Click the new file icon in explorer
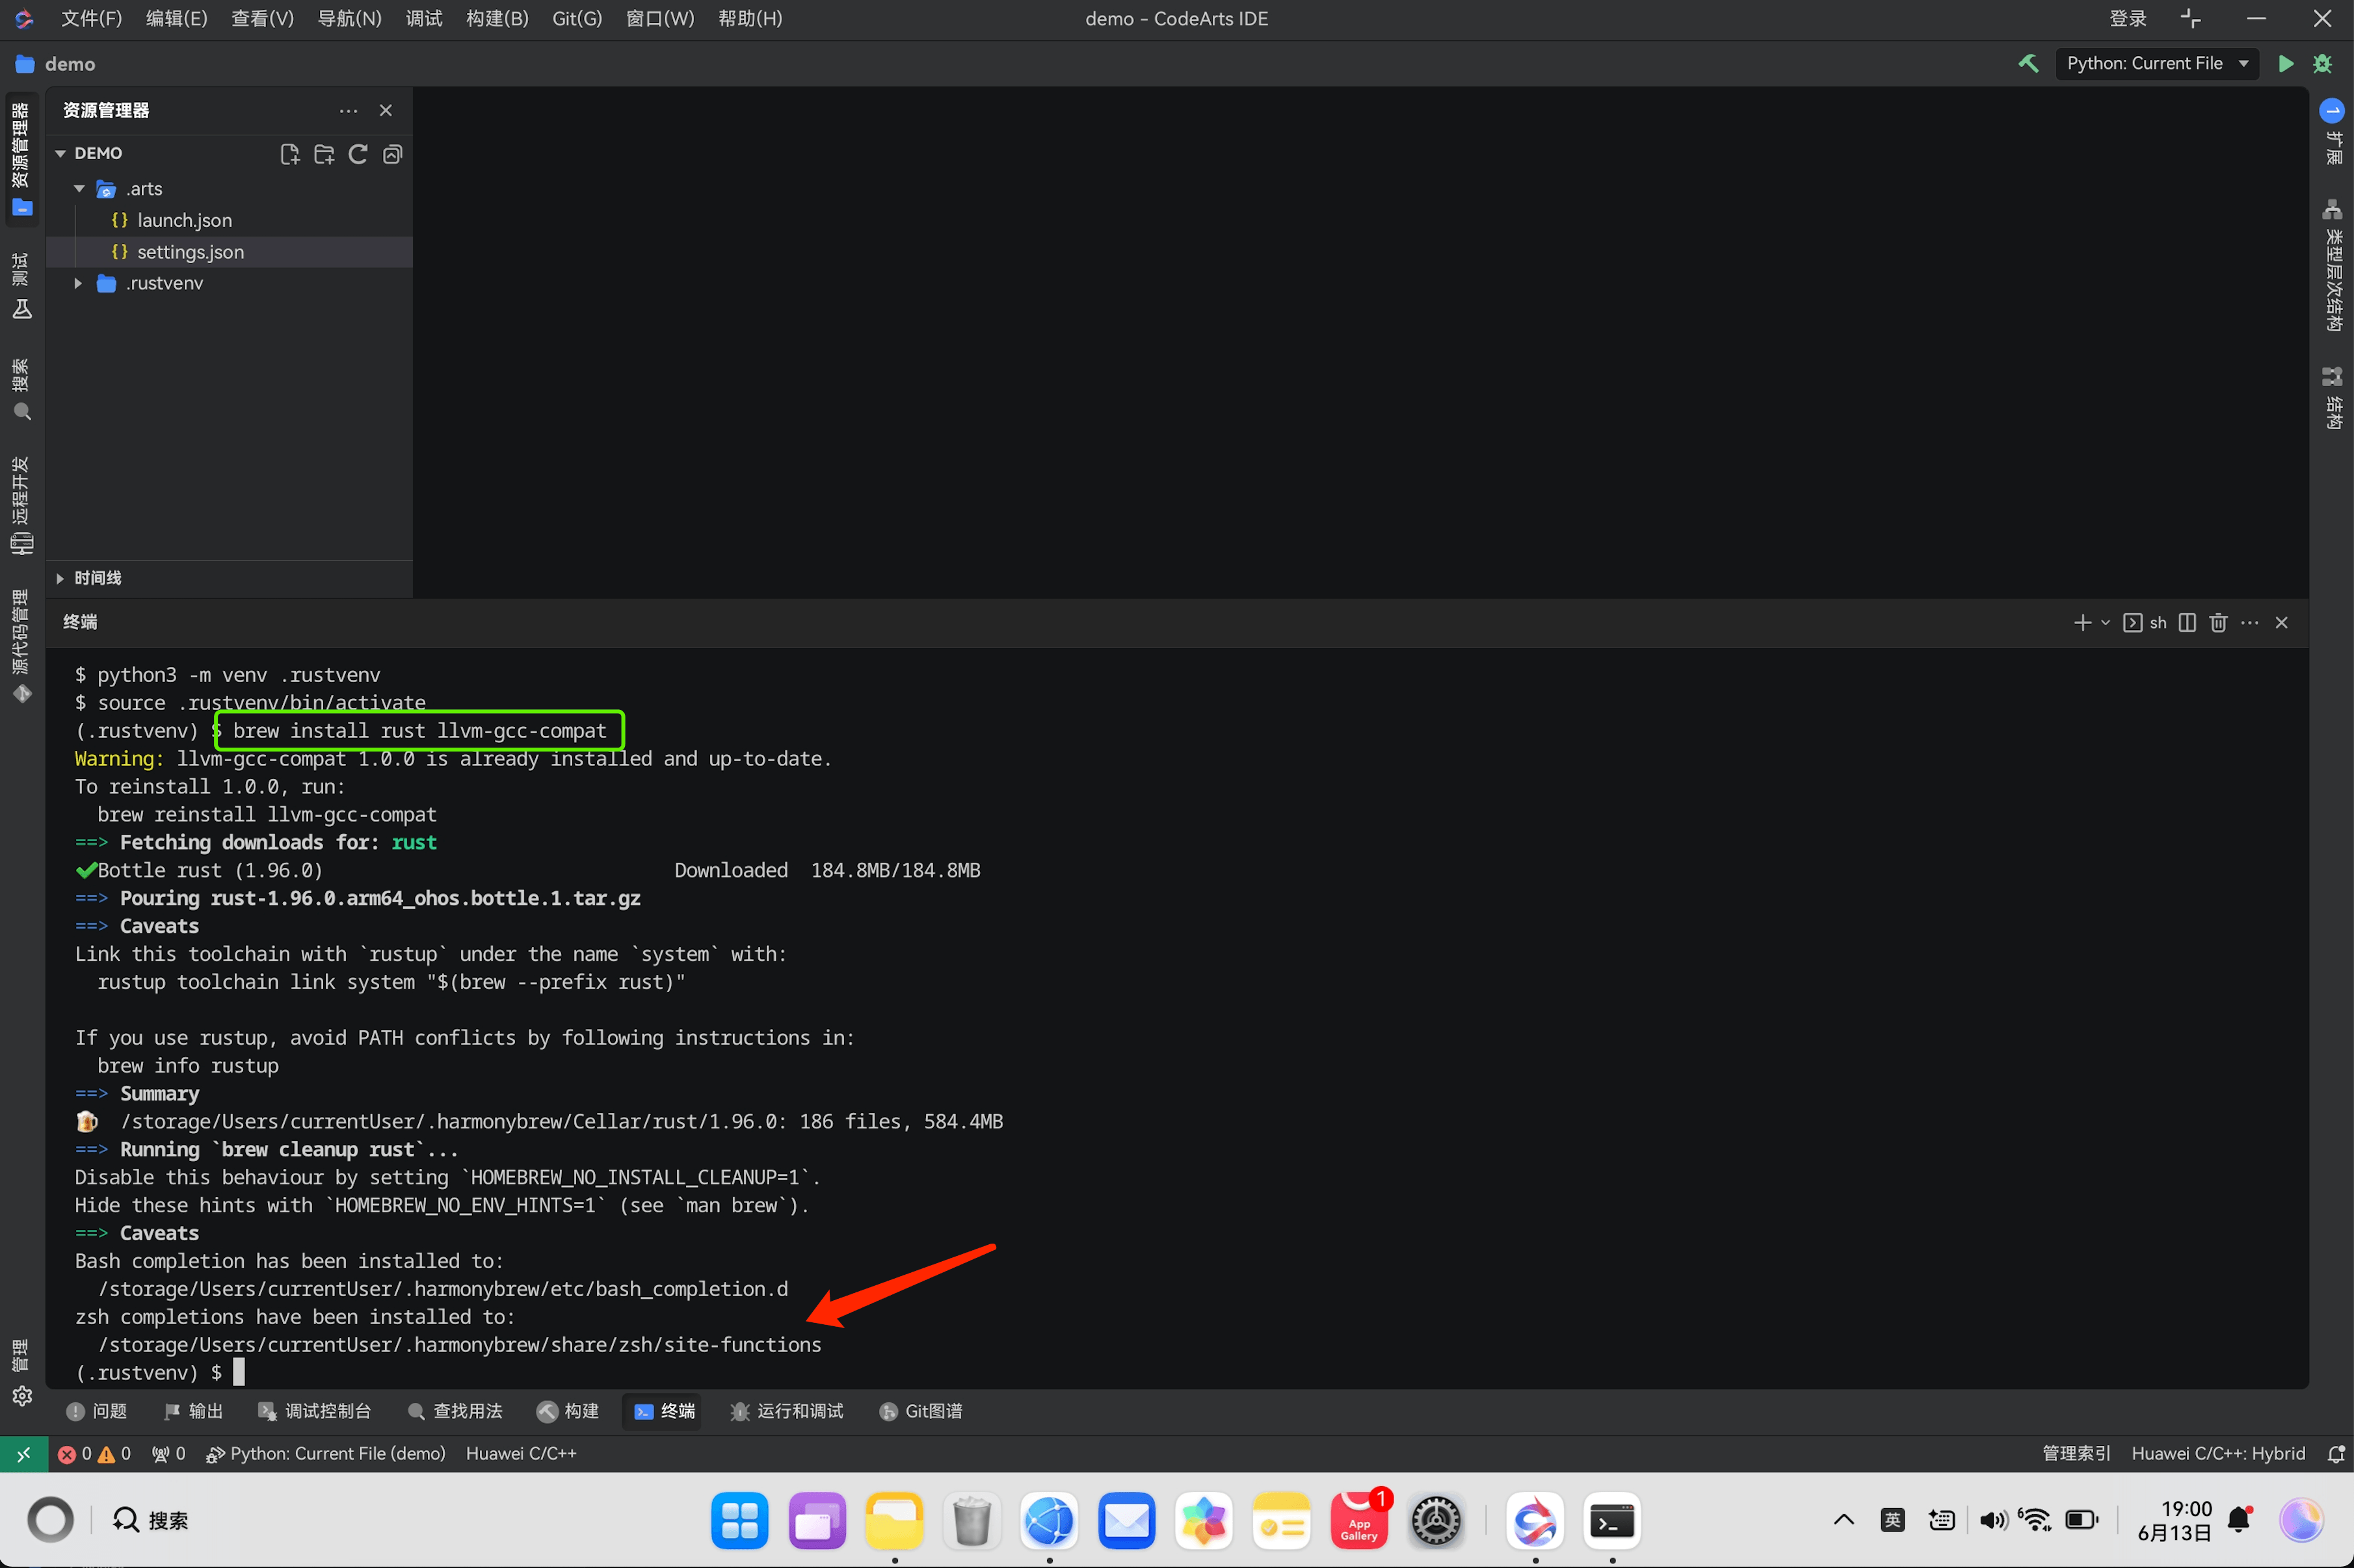This screenshot has width=2354, height=1568. 290,154
